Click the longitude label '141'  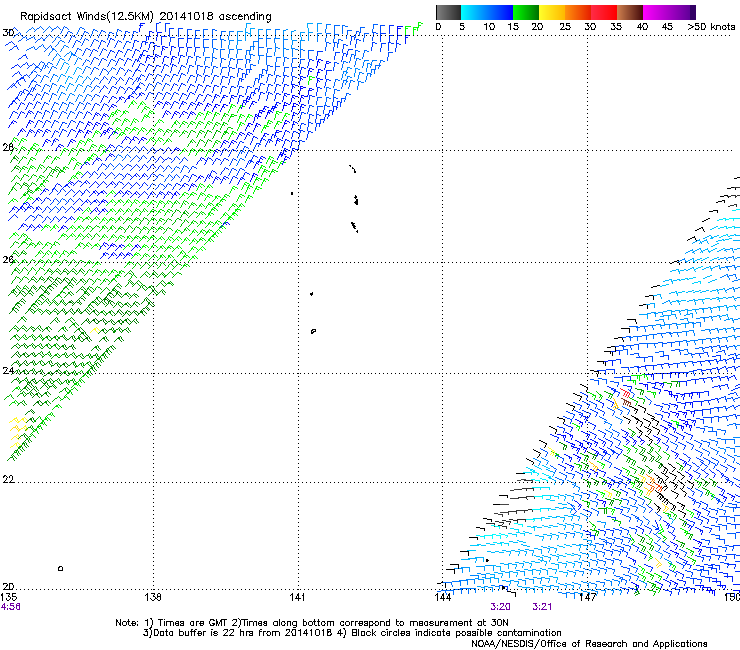(x=297, y=597)
